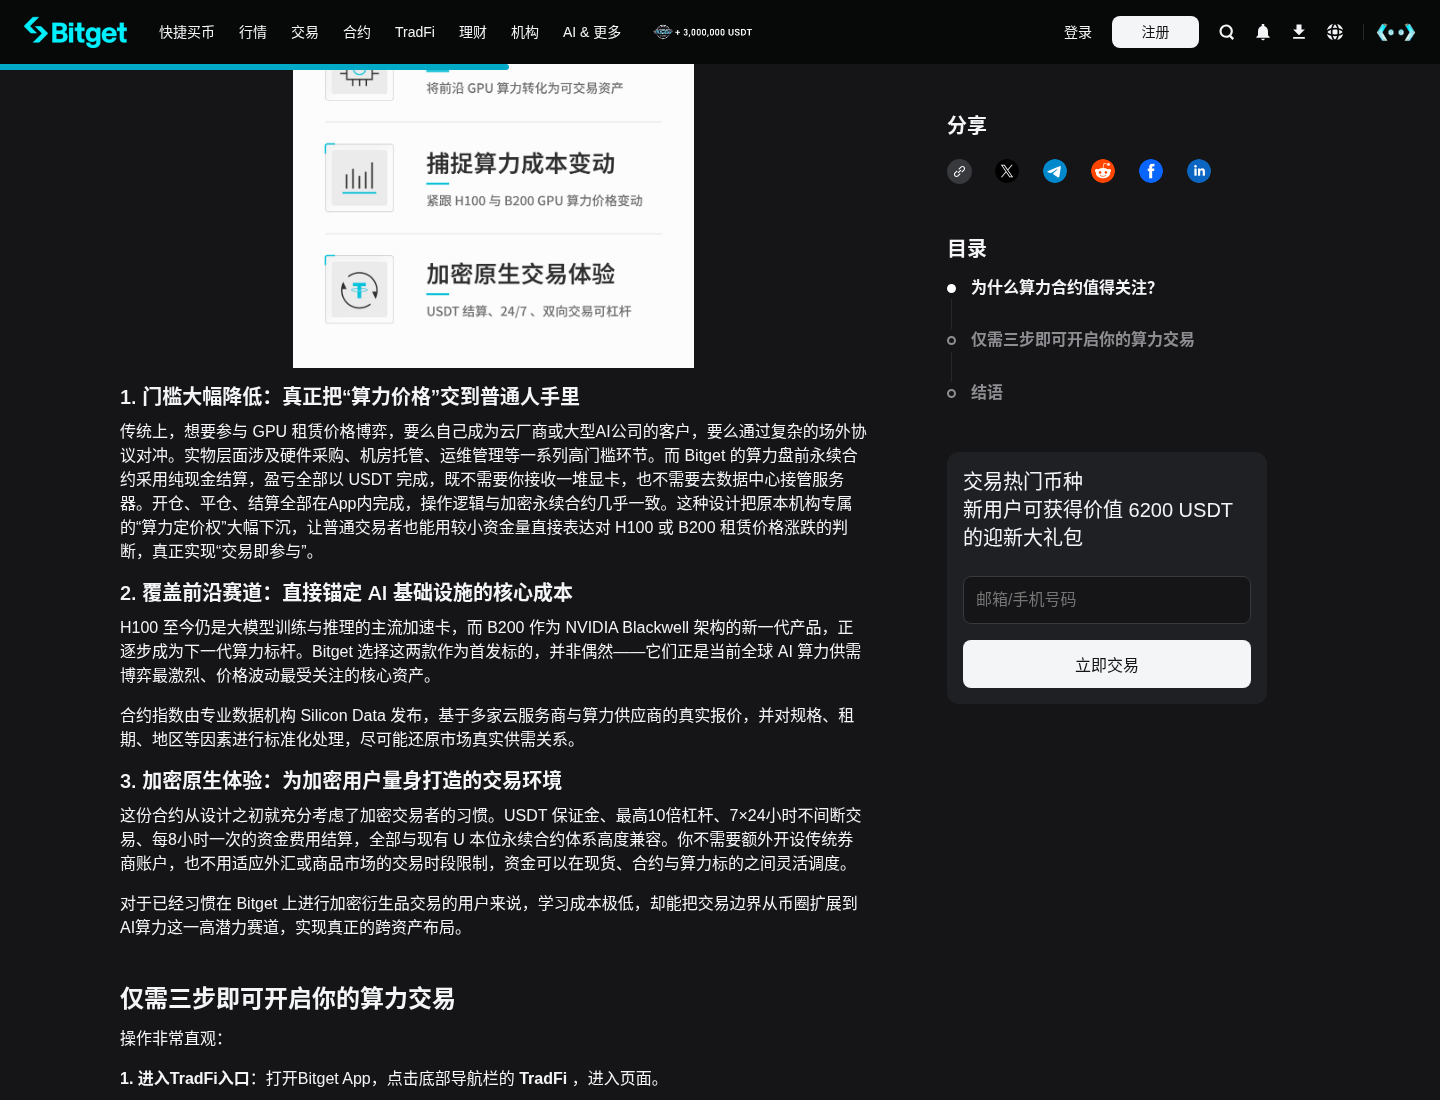
Task: Click the 注册 button
Action: pyautogui.click(x=1155, y=32)
